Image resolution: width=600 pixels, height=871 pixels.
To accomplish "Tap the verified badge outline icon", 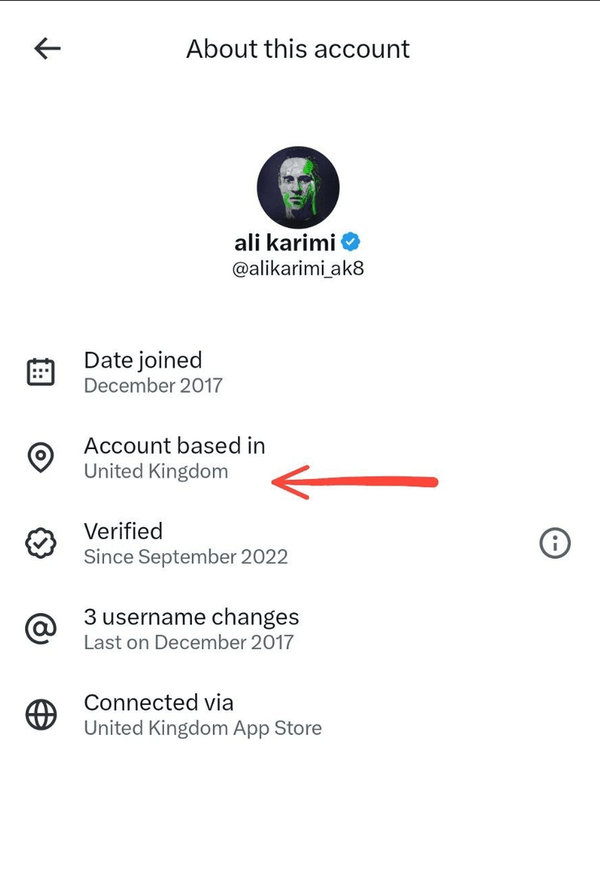I will pos(40,544).
